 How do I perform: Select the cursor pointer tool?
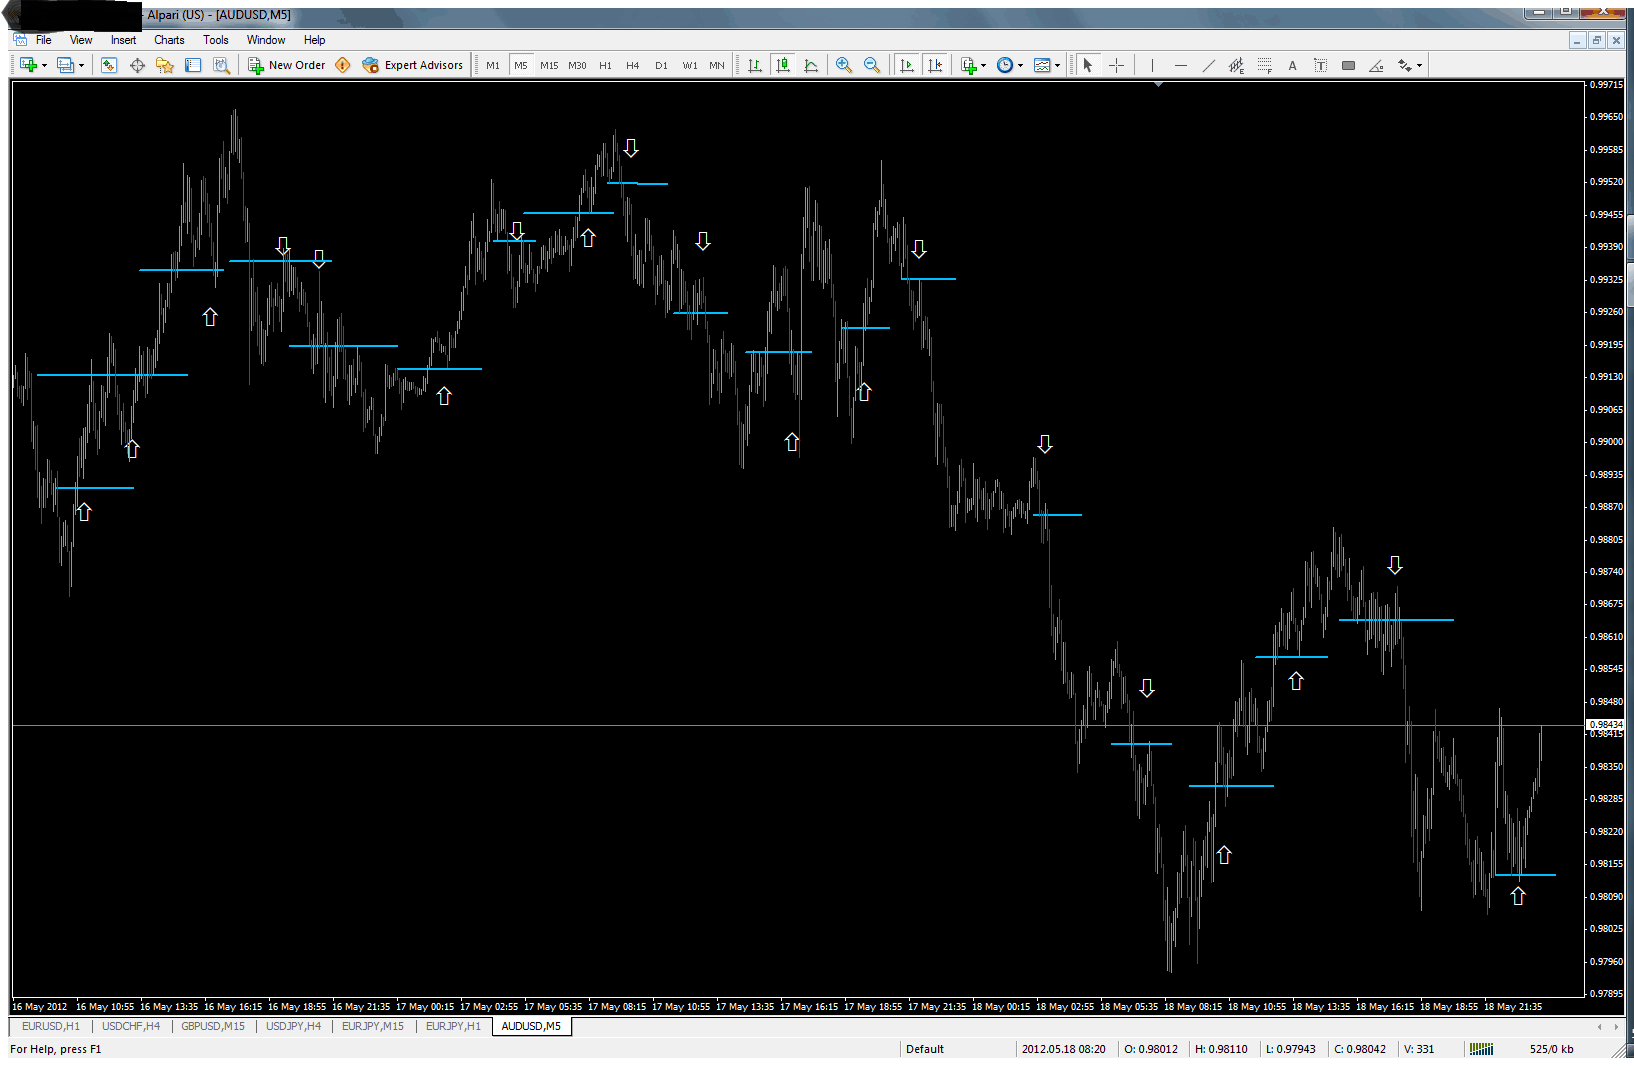tap(1088, 65)
